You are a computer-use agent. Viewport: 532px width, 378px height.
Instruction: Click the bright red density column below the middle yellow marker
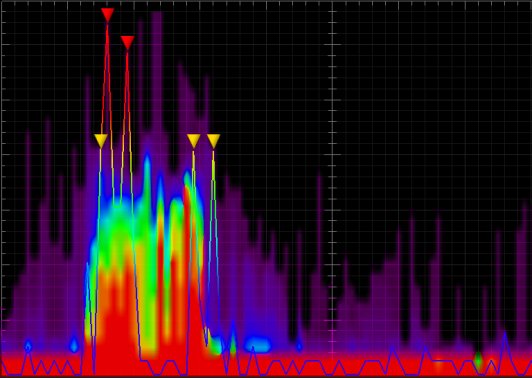point(189,271)
